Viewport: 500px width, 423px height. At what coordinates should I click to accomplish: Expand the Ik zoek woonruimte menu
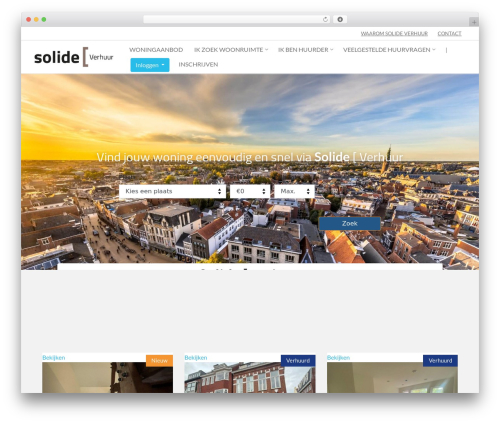[231, 50]
